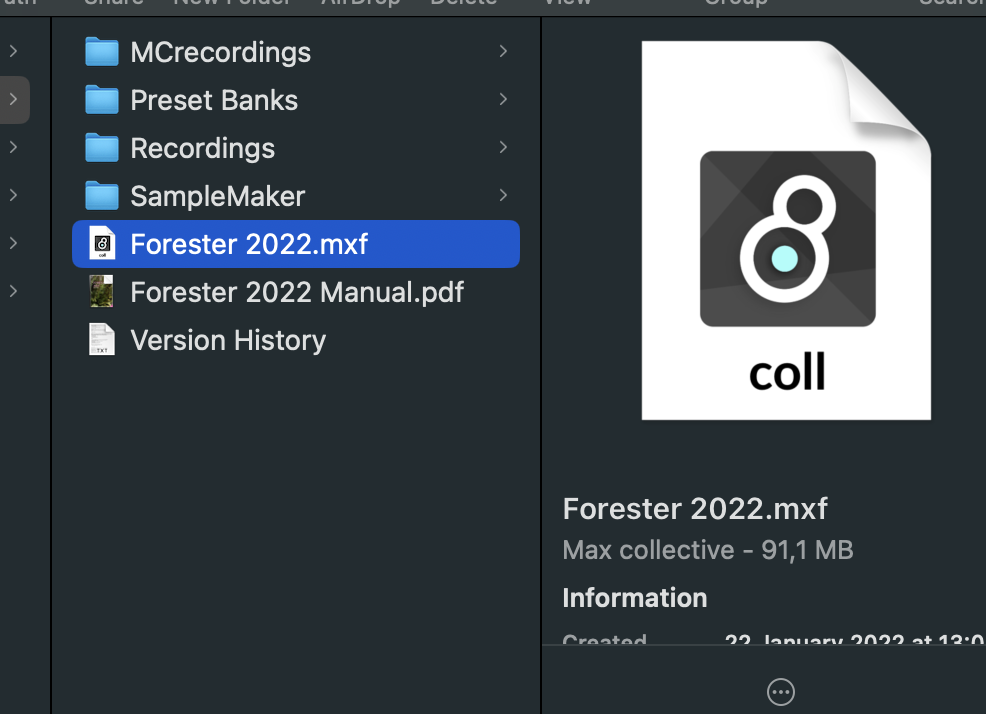Click the Information heading in the preview pane
The width and height of the screenshot is (986, 714).
[x=634, y=598]
